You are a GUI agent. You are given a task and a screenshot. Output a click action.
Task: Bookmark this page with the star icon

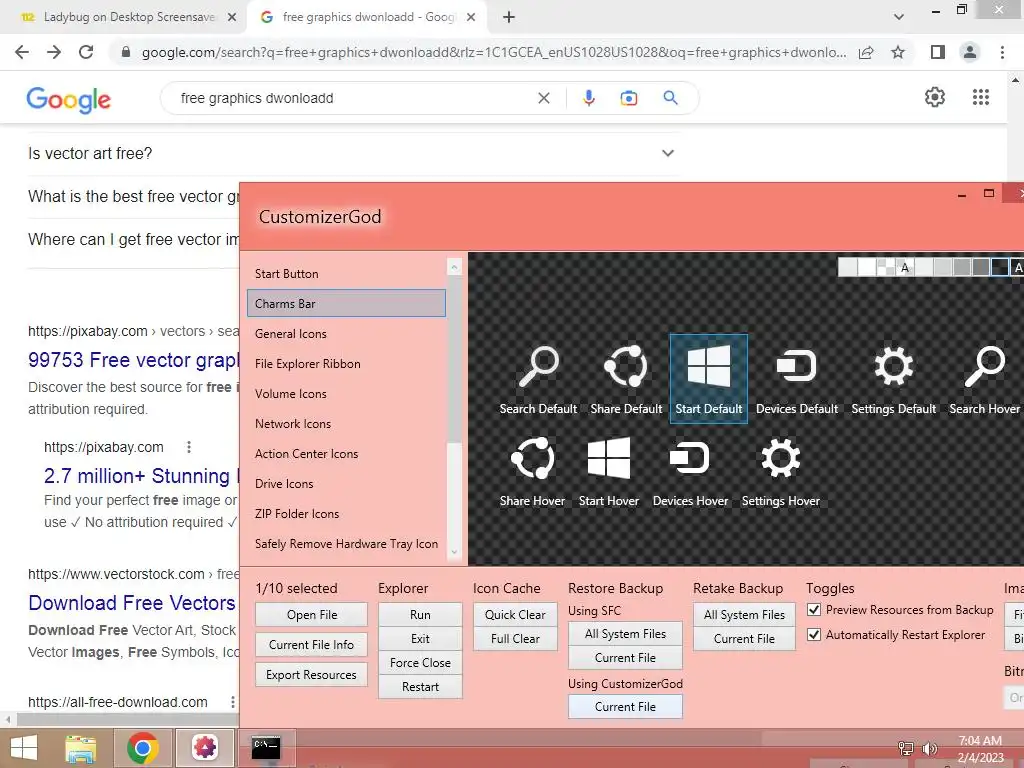pos(898,52)
